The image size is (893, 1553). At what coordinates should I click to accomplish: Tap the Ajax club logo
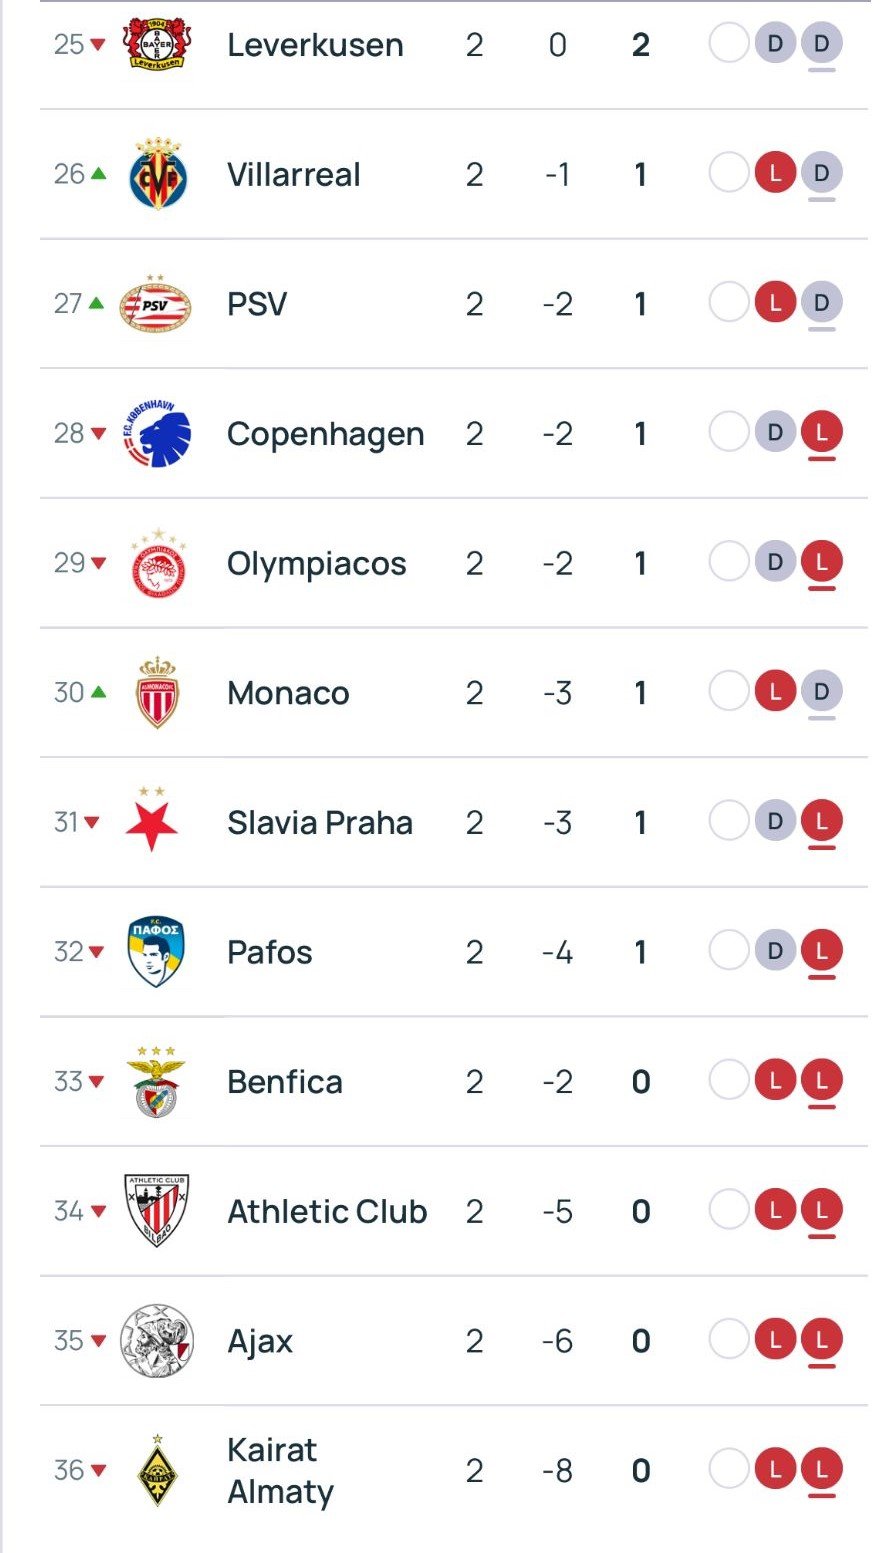[156, 1341]
